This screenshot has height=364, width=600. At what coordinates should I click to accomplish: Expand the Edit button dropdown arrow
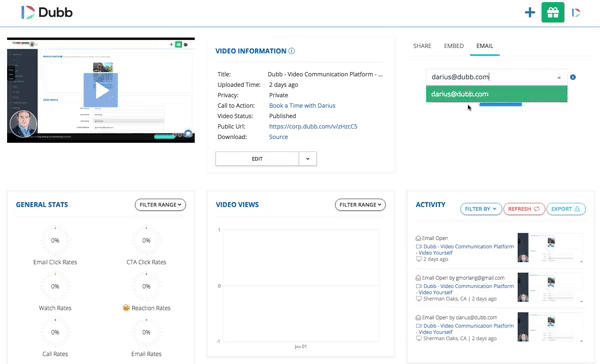307,158
